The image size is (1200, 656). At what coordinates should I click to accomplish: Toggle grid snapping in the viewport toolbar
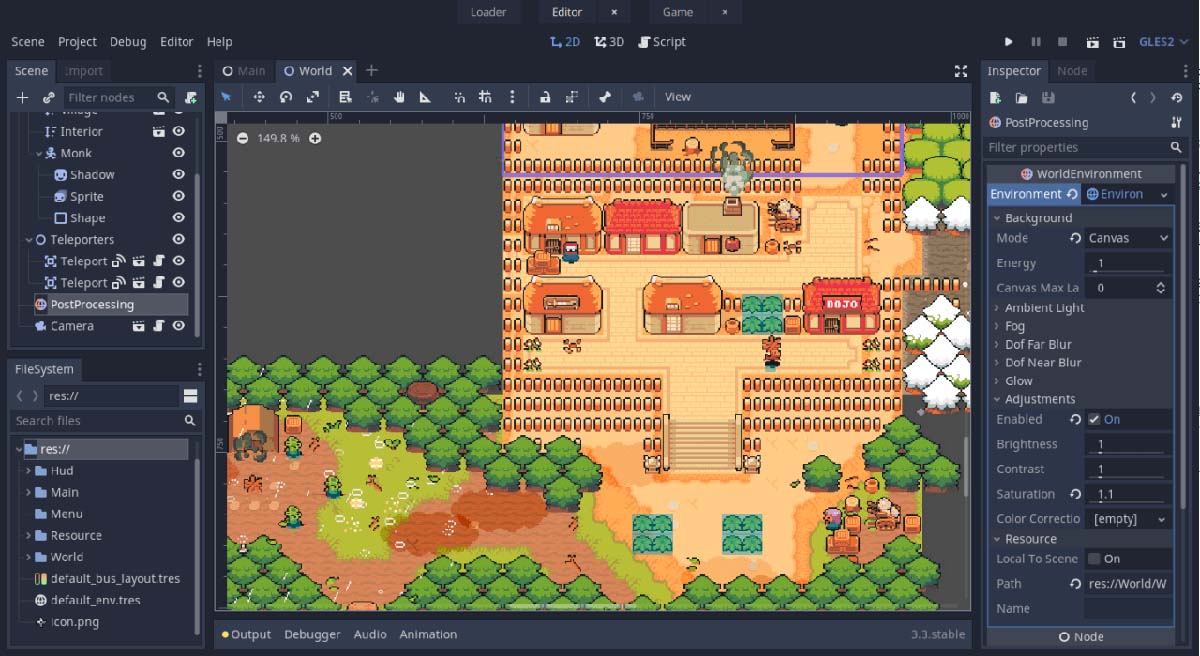click(x=485, y=97)
